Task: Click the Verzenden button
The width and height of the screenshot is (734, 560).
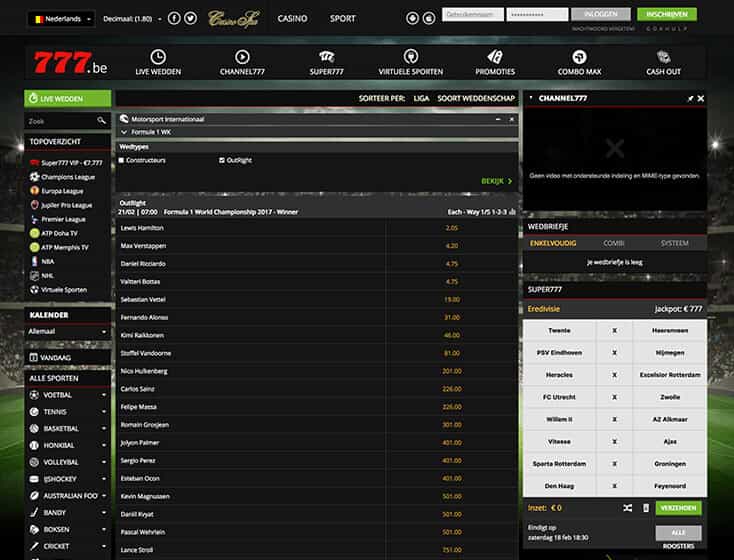Action: [678, 508]
